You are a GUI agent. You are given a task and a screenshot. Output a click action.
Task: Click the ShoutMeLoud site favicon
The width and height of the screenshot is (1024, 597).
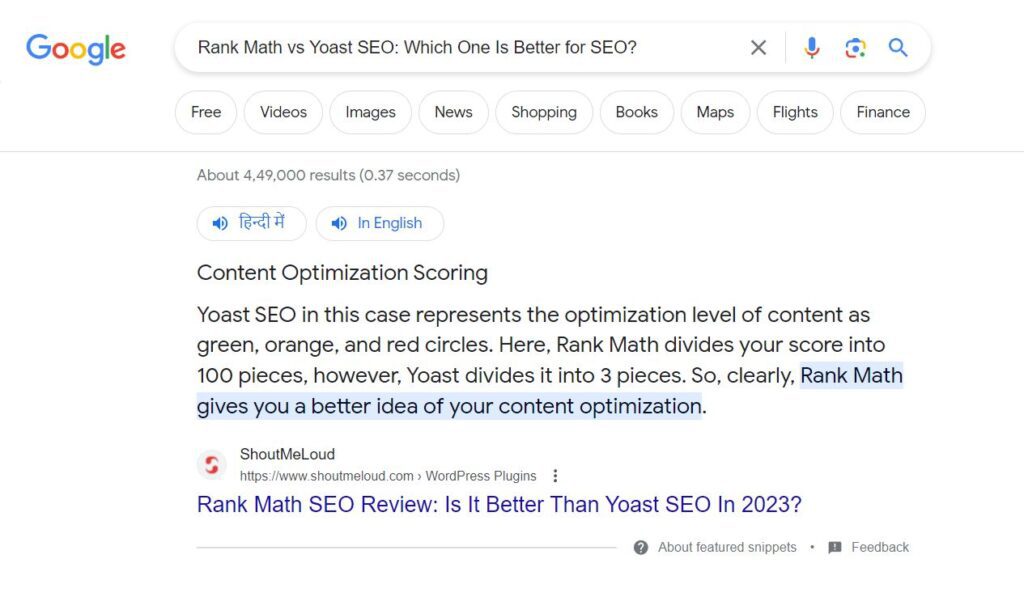(211, 463)
